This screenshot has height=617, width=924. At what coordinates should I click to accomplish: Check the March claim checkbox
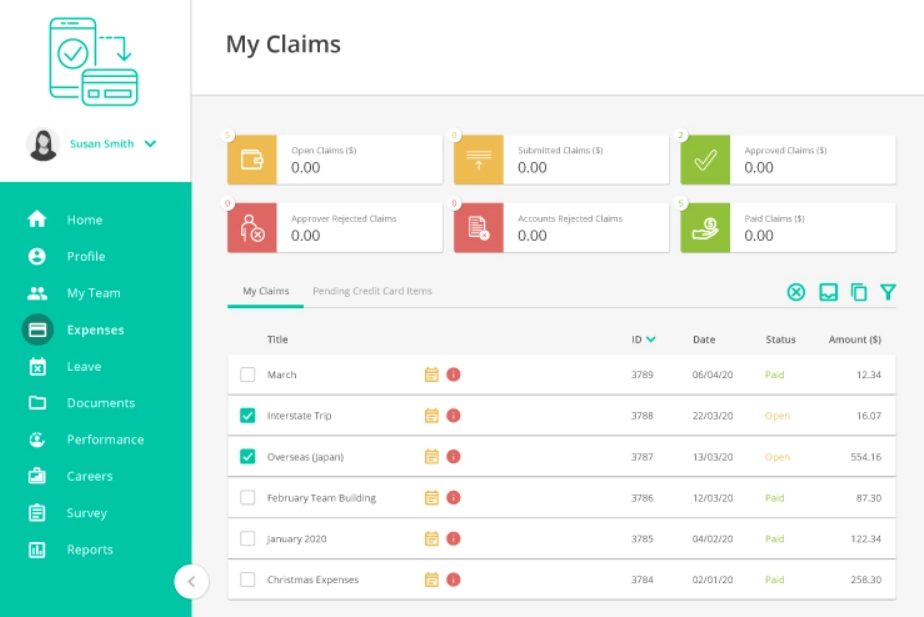(x=248, y=374)
